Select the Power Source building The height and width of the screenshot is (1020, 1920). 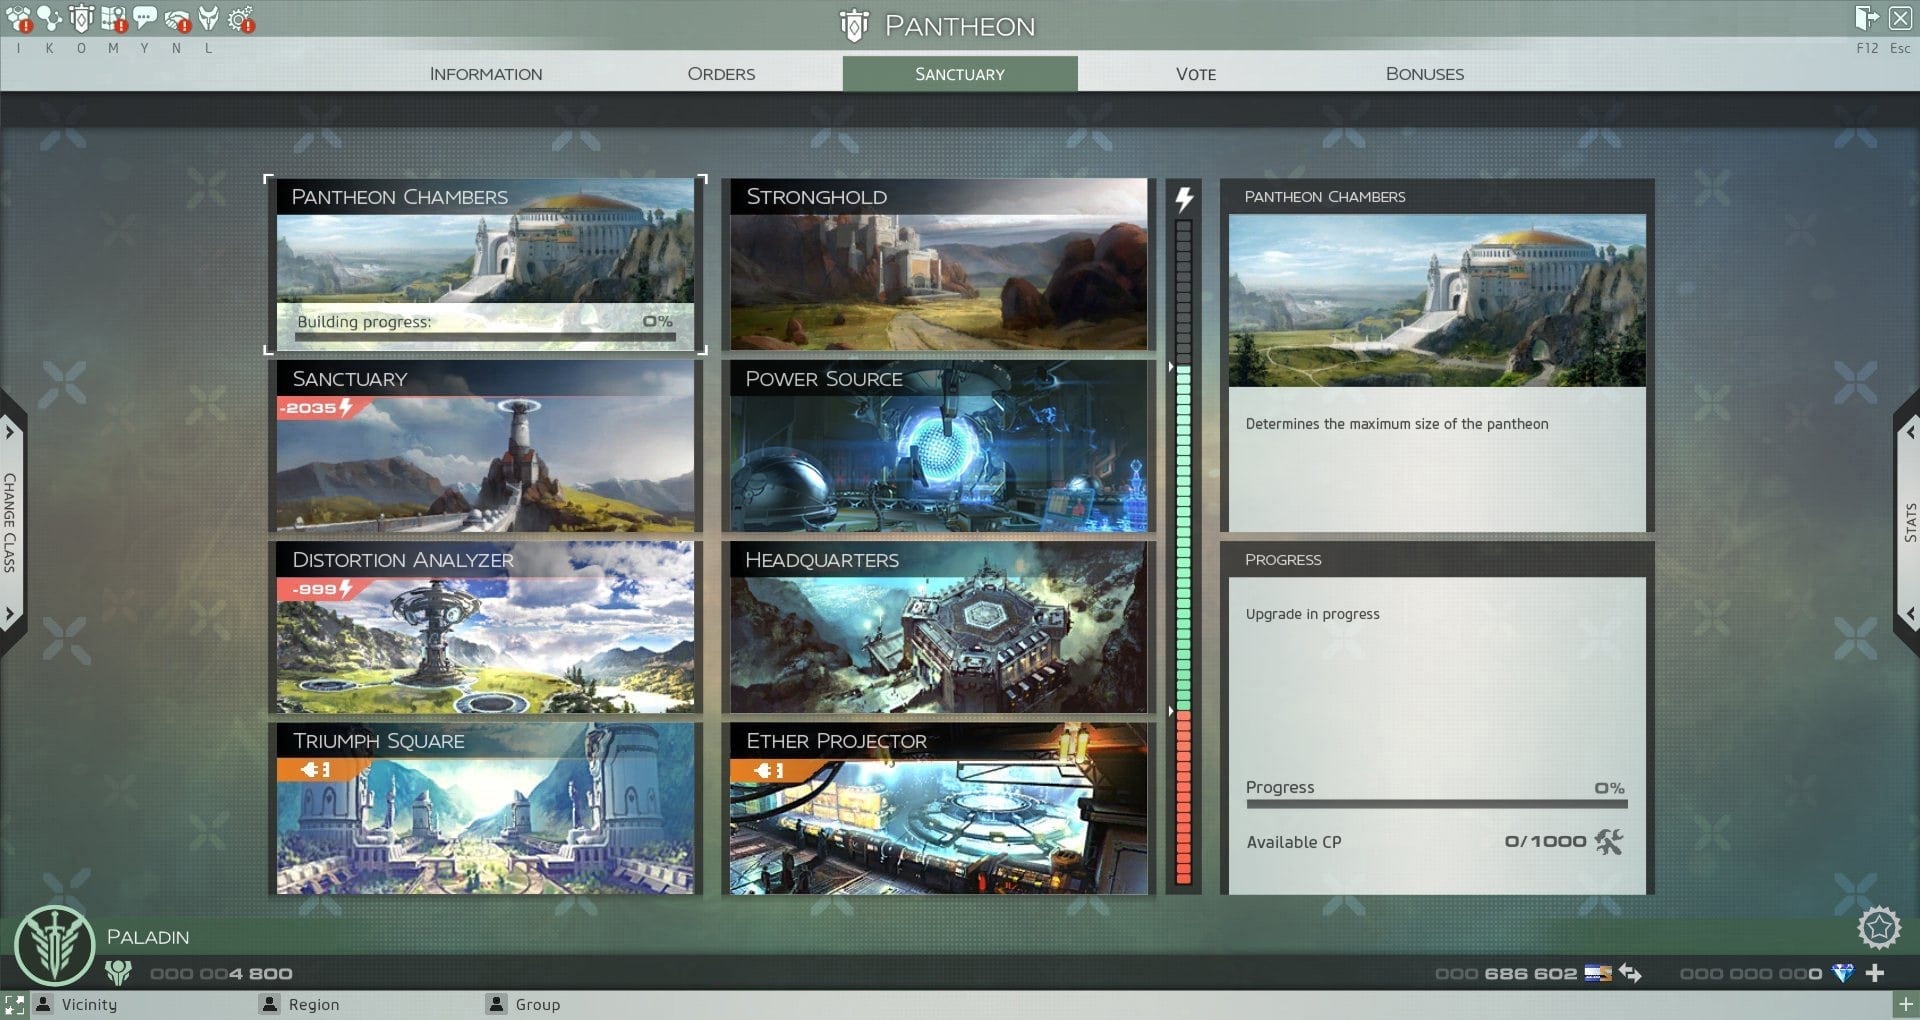coord(938,446)
